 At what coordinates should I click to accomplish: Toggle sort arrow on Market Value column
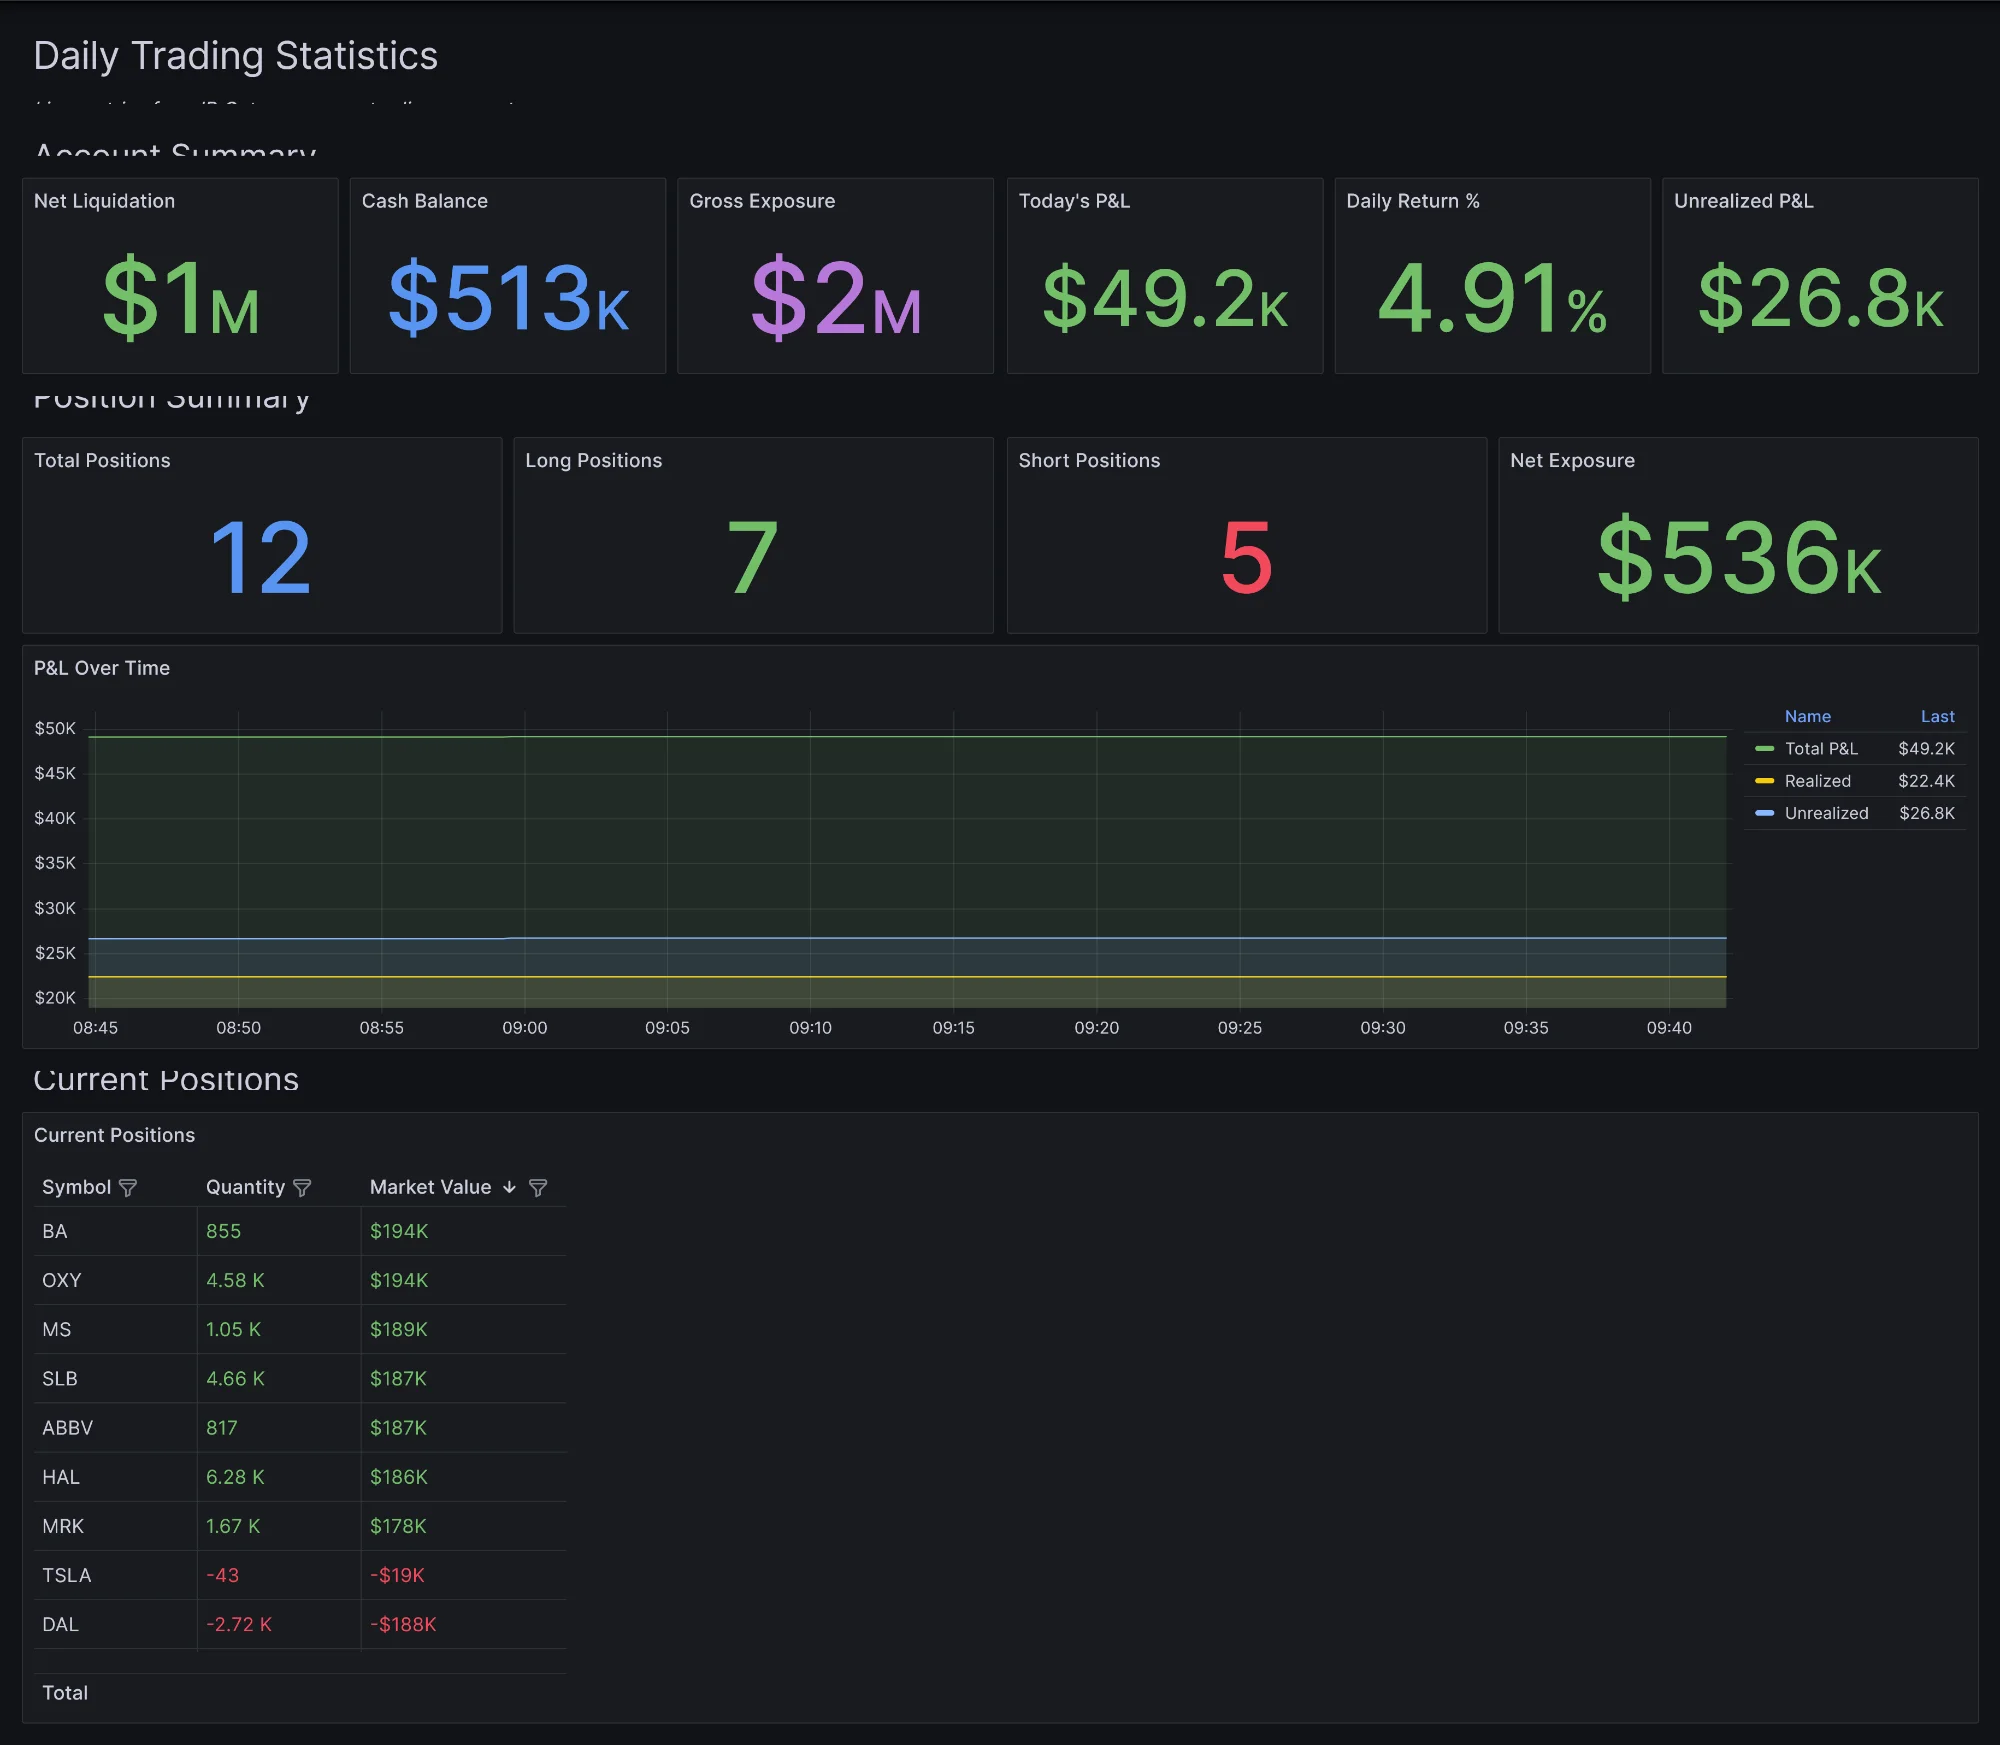(x=509, y=1187)
